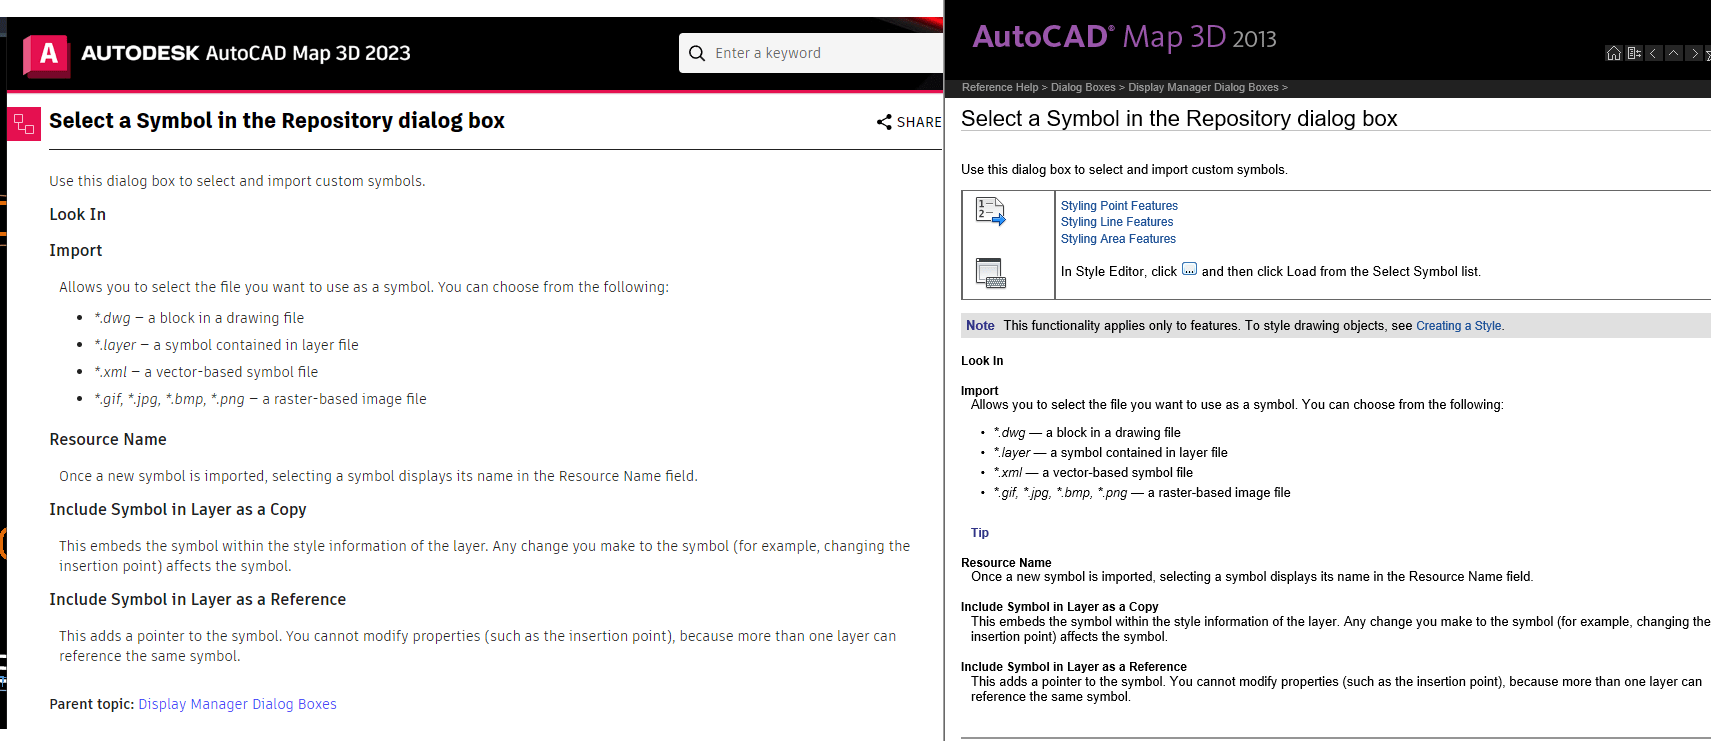
Task: Click the Autodesk red A logo
Action: tap(47, 54)
